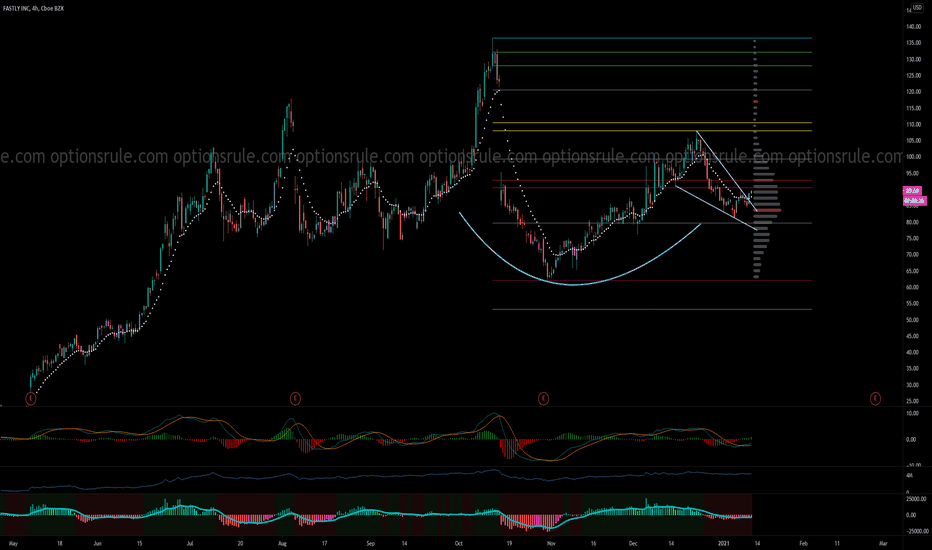Click the 50.00 price axis label

(x=914, y=320)
